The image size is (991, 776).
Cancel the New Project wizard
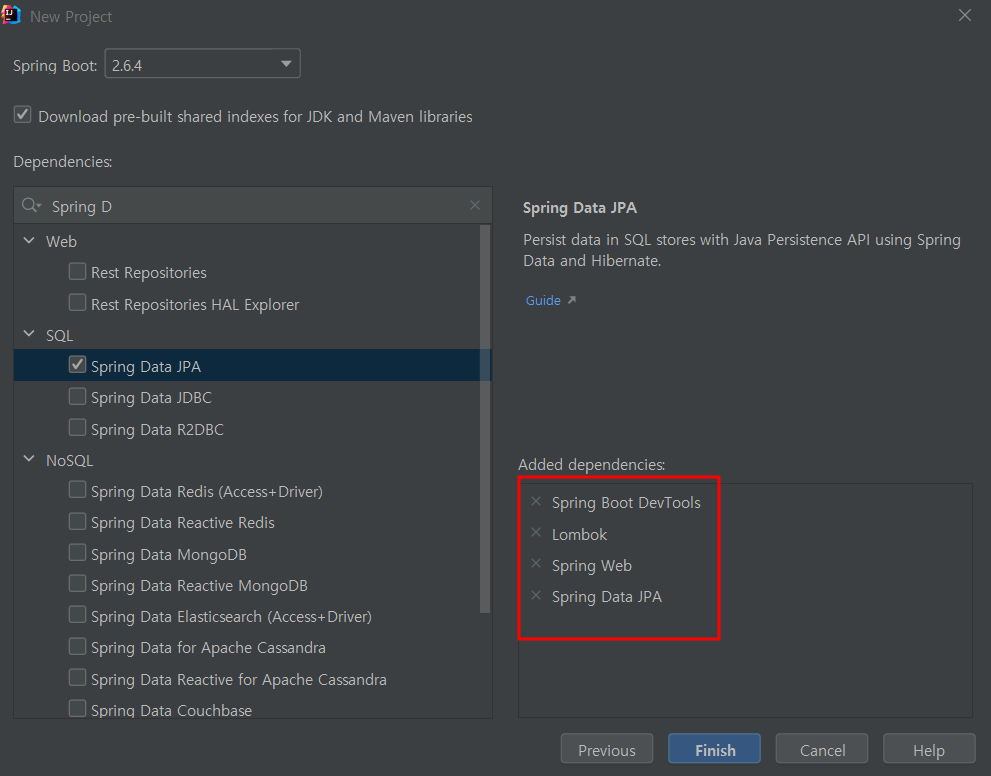click(822, 749)
